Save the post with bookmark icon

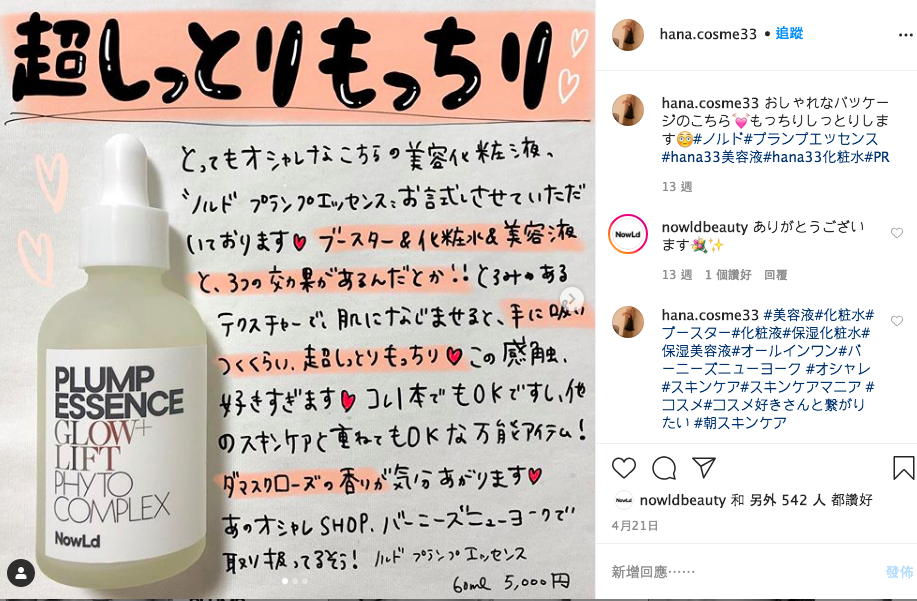click(904, 468)
